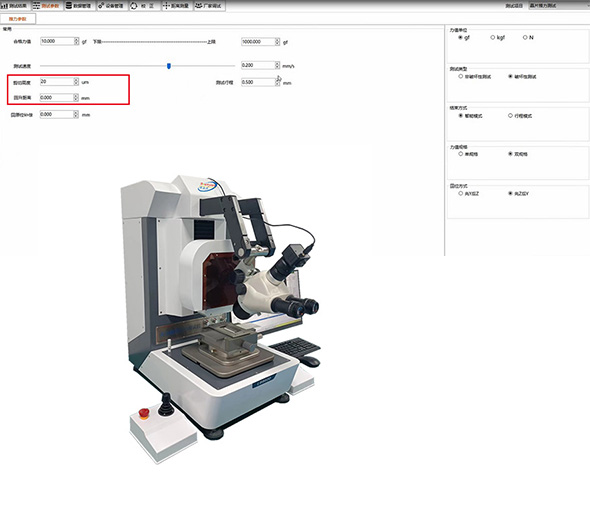Open the test item dropdown at top right

[559, 6]
